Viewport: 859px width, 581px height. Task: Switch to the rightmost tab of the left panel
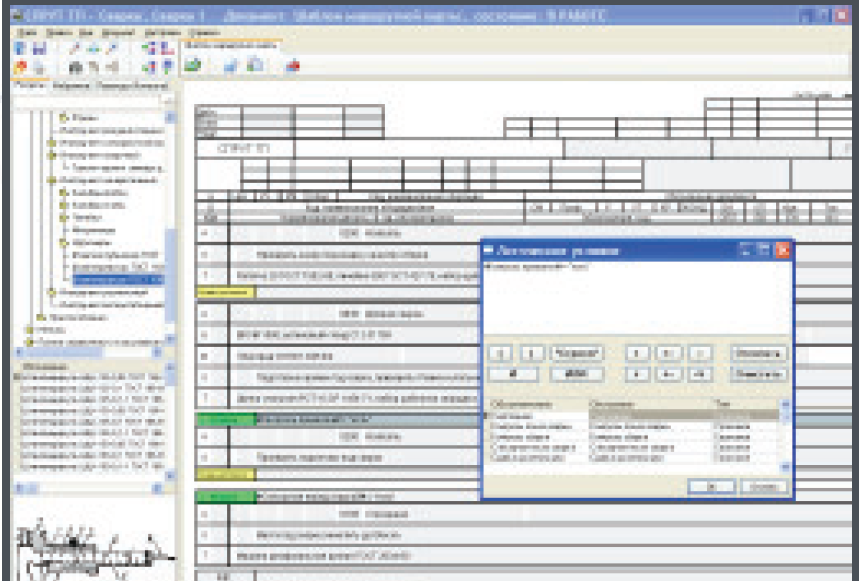point(132,86)
